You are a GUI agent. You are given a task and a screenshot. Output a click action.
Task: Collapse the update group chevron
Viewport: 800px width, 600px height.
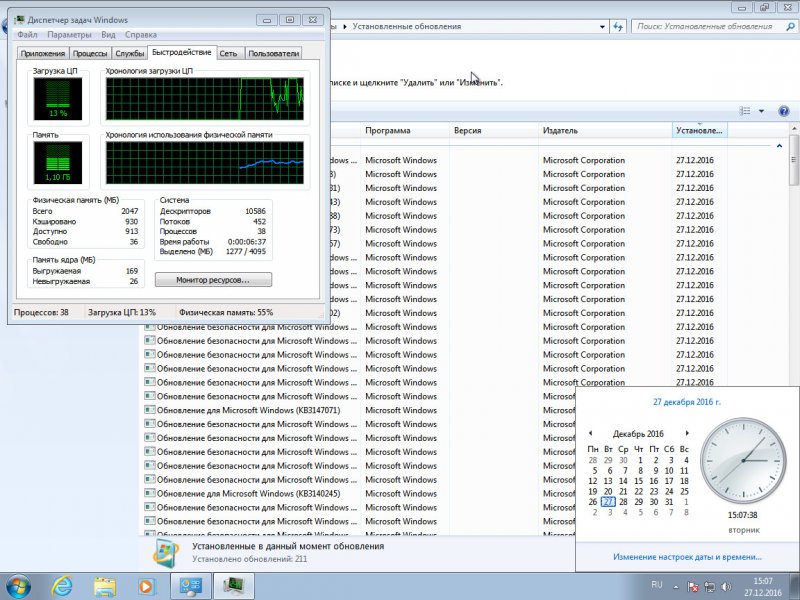pyautogui.click(x=779, y=146)
